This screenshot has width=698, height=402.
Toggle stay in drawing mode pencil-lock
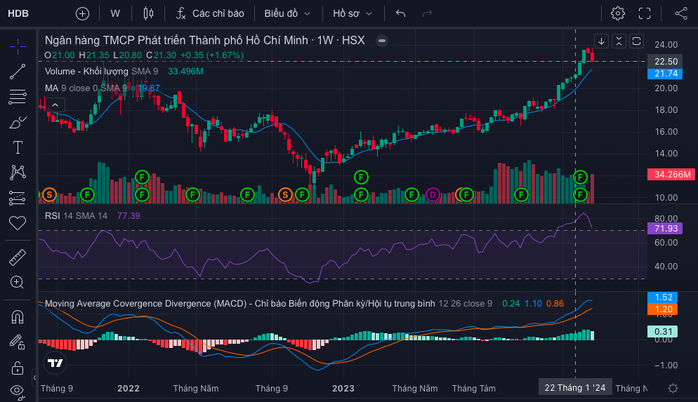click(17, 342)
